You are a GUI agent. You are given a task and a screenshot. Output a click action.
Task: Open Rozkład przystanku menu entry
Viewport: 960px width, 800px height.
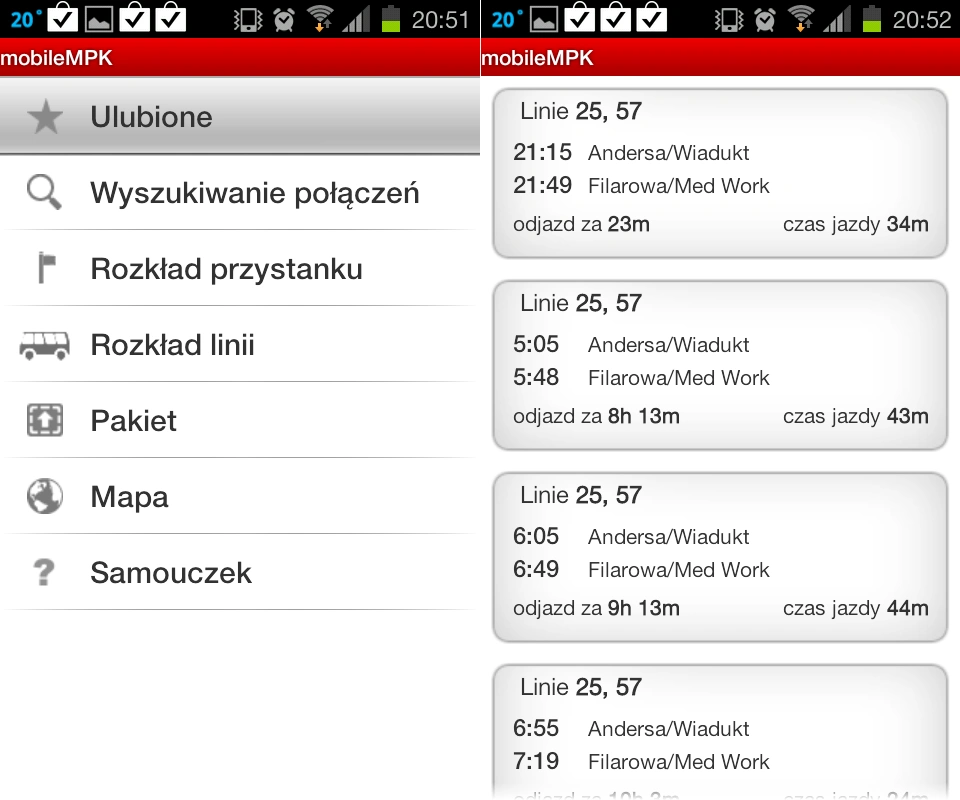coord(240,269)
